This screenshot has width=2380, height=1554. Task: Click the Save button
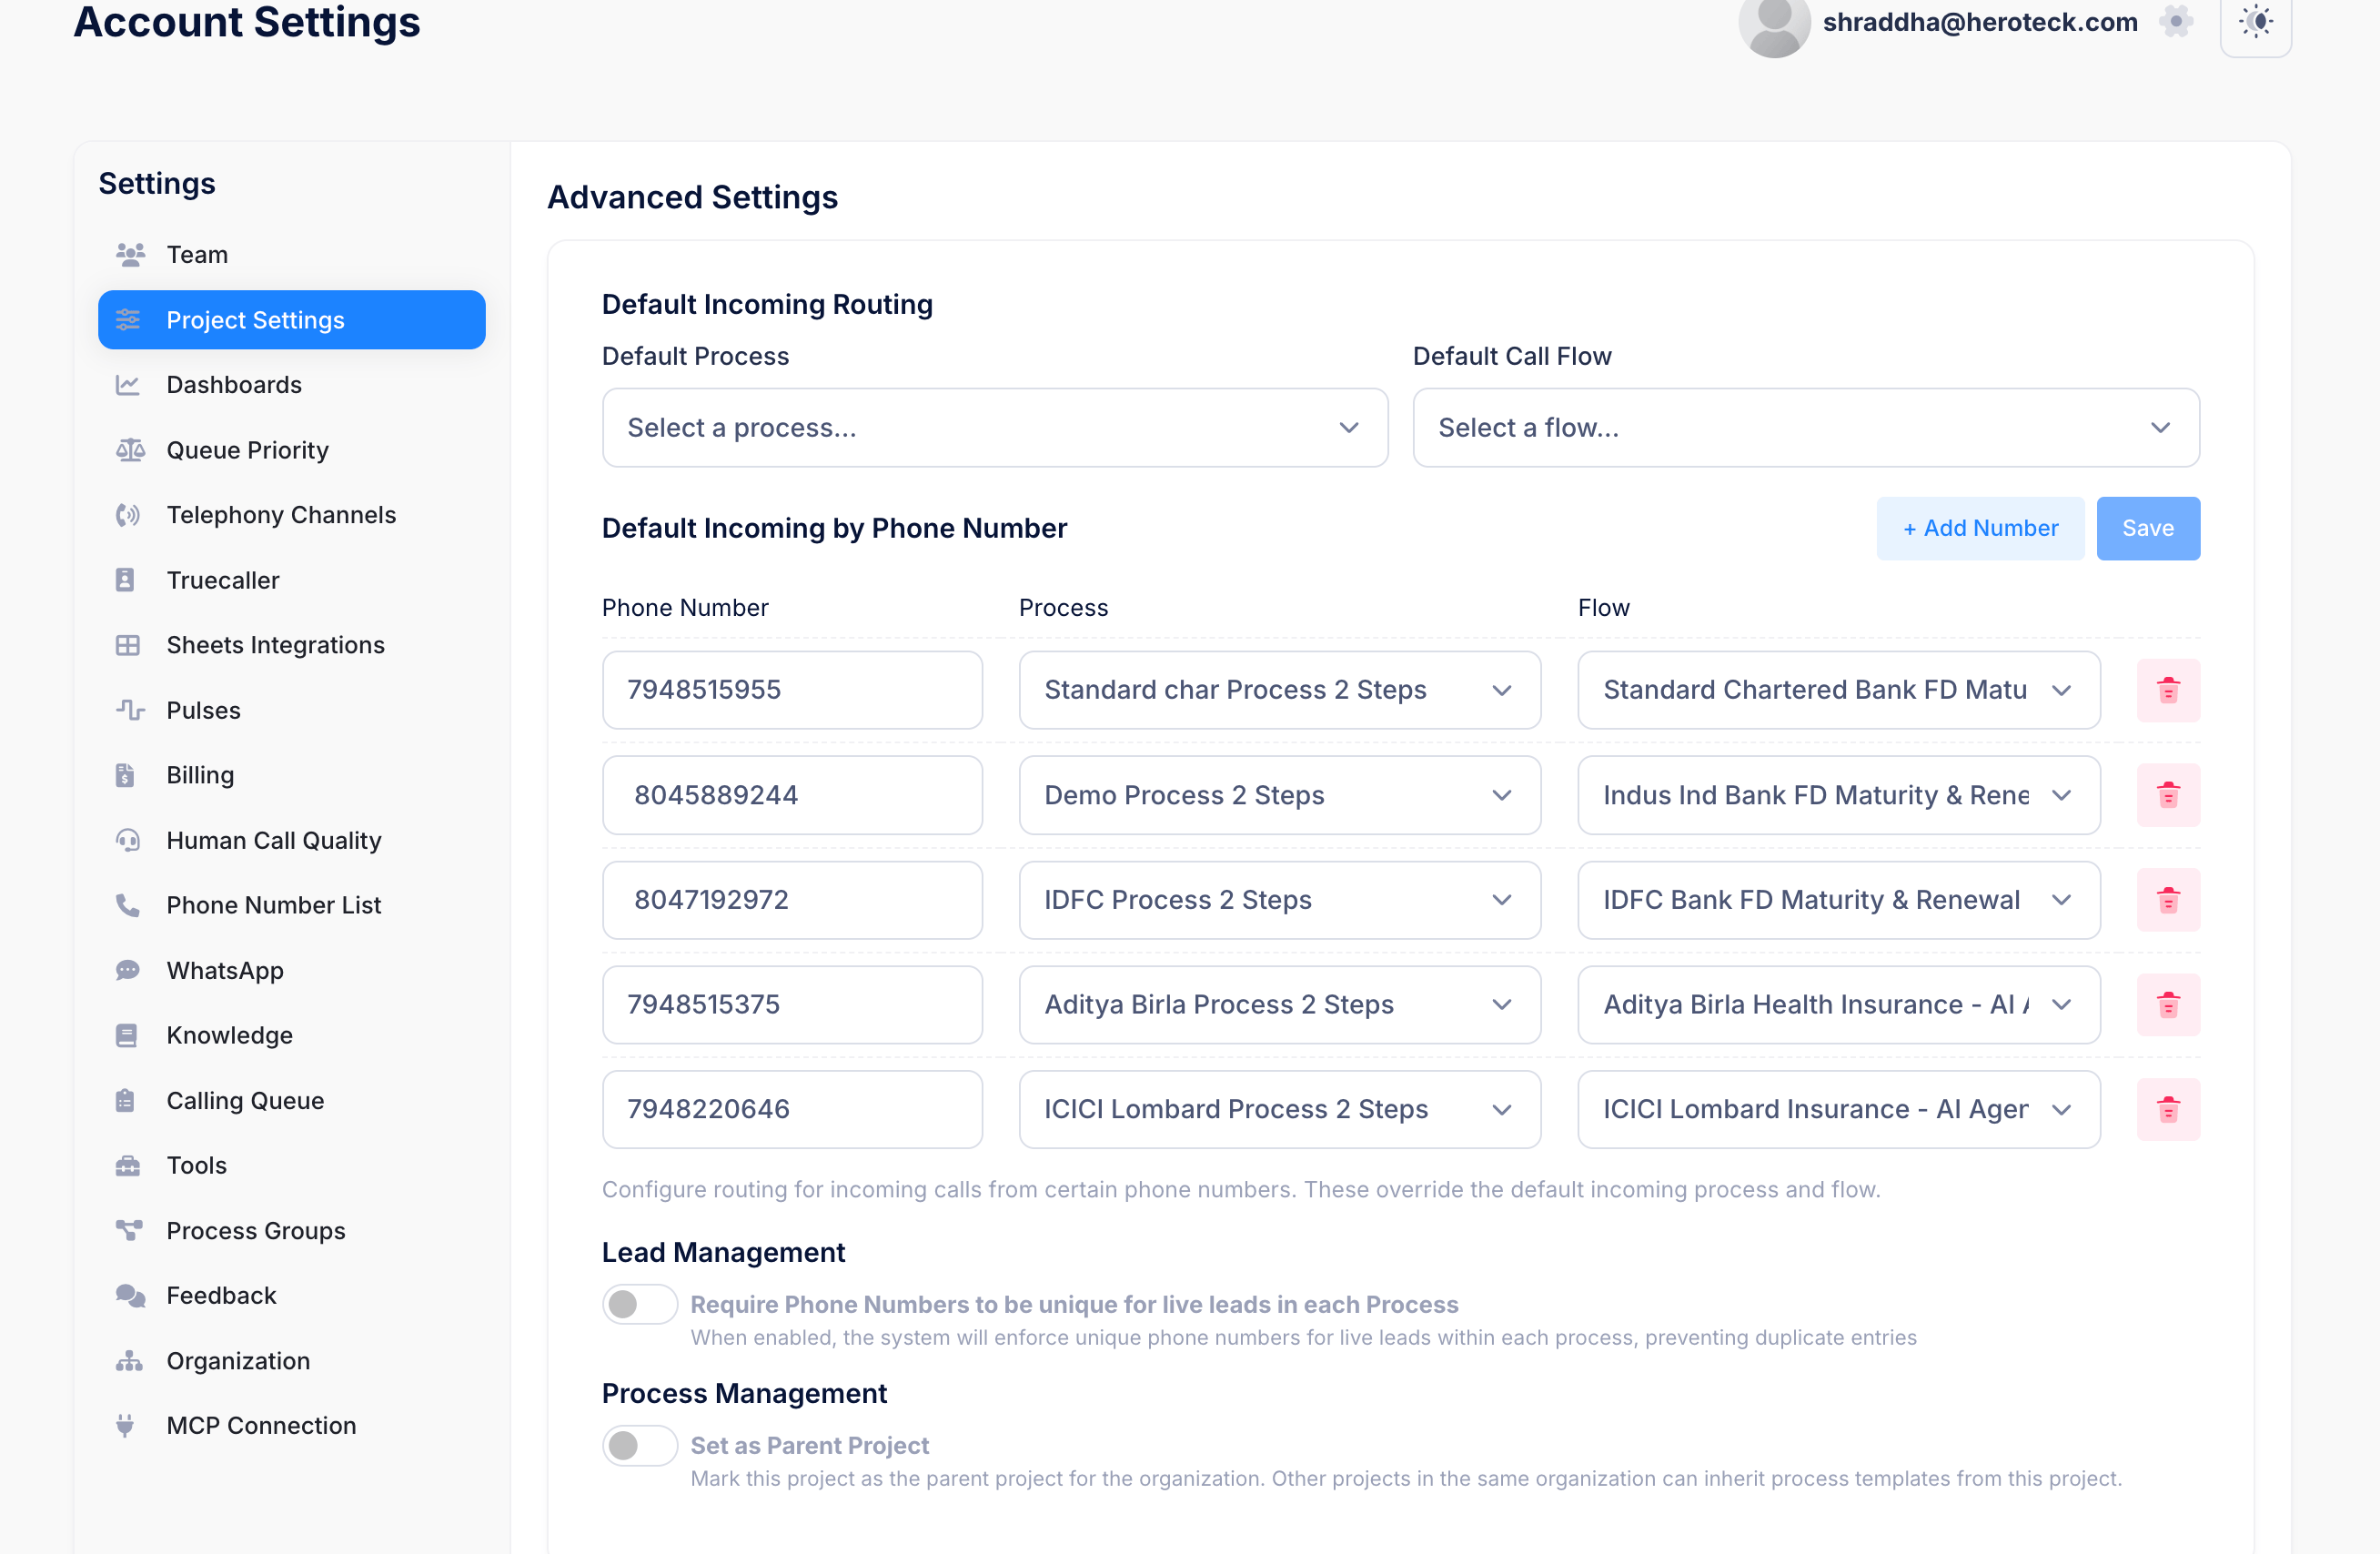[x=2148, y=528]
